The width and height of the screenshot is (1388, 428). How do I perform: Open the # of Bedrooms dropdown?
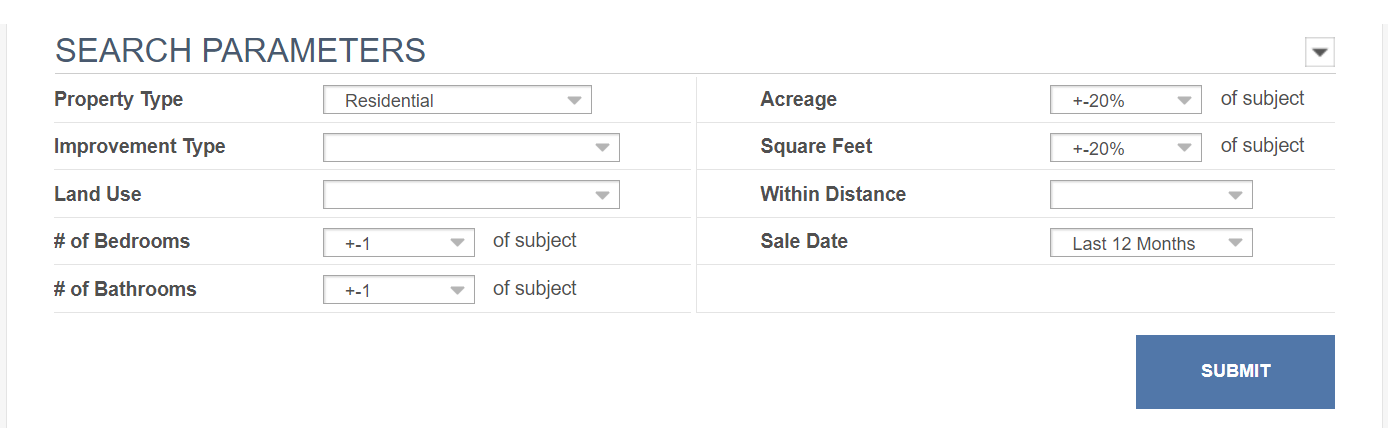click(x=398, y=242)
